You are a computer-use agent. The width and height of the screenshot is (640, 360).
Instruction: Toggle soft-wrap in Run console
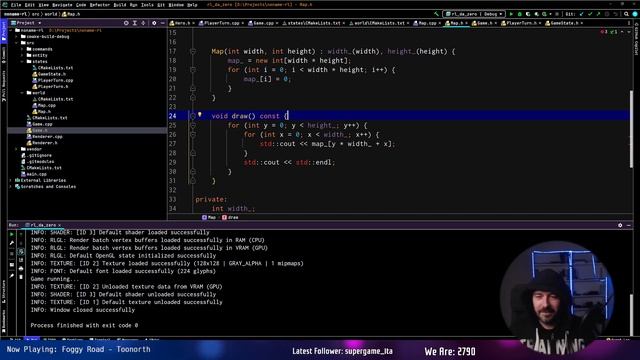click(21, 252)
